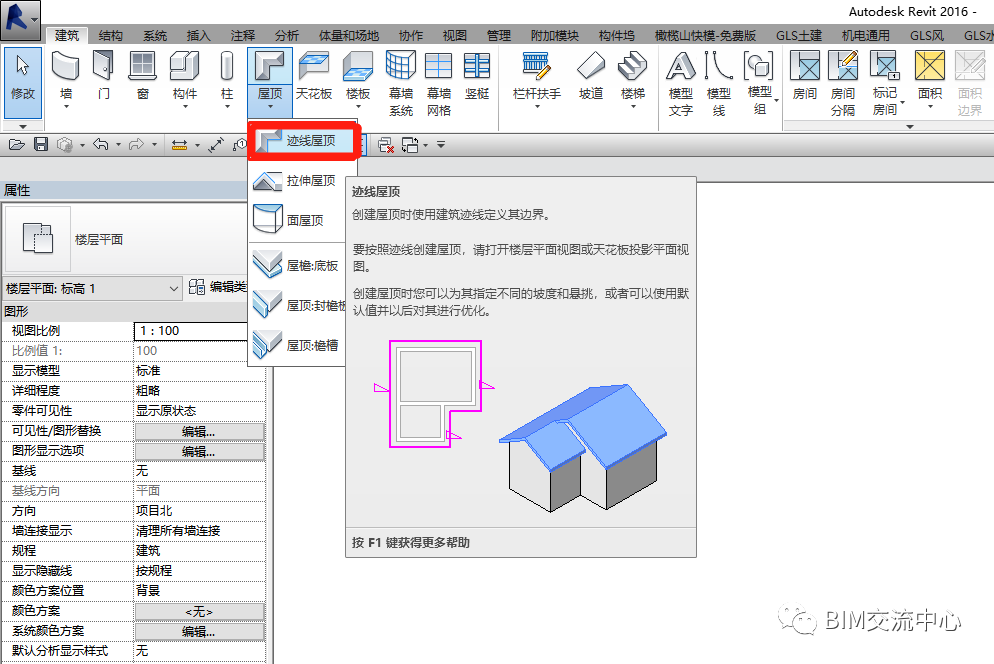Image resolution: width=994 pixels, height=664 pixels.
Task: Click the Undo arrow icon
Action: [101, 145]
